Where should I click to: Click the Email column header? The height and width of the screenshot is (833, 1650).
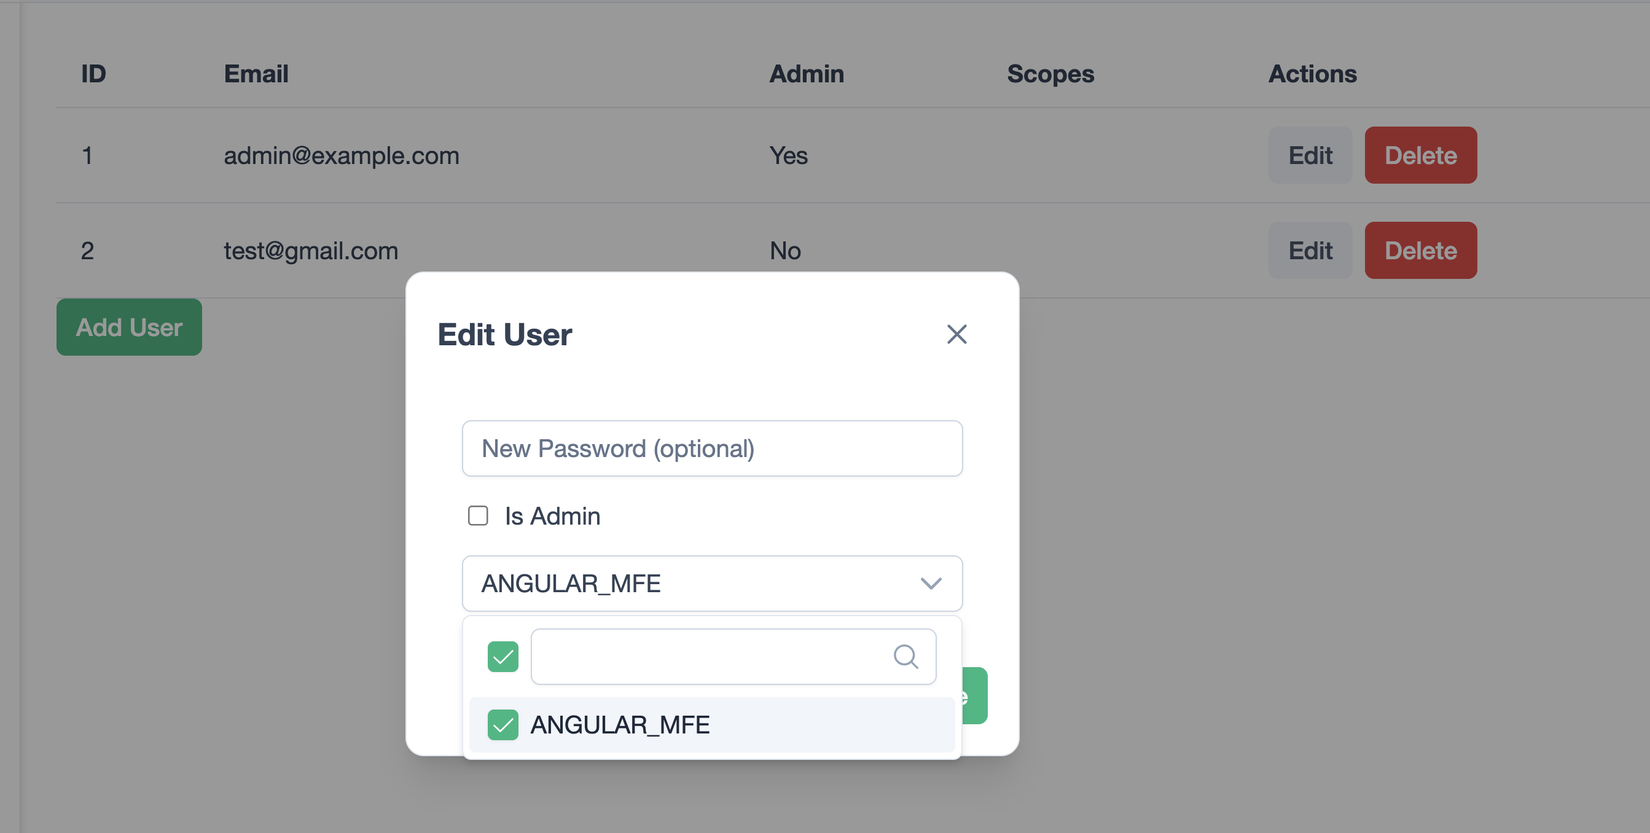256,74
